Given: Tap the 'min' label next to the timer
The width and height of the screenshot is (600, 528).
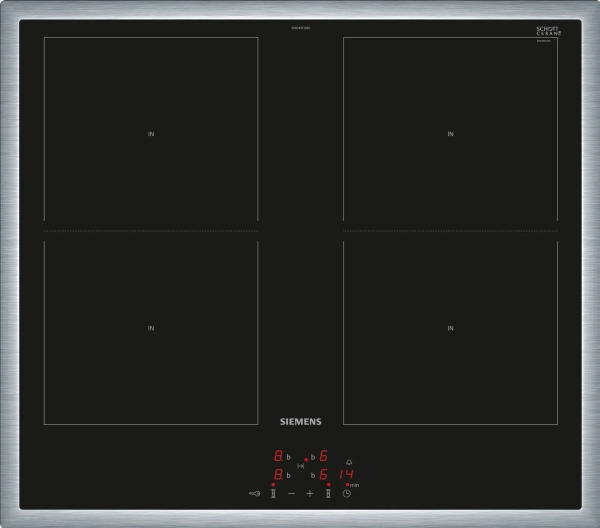Looking at the screenshot, I should (354, 485).
